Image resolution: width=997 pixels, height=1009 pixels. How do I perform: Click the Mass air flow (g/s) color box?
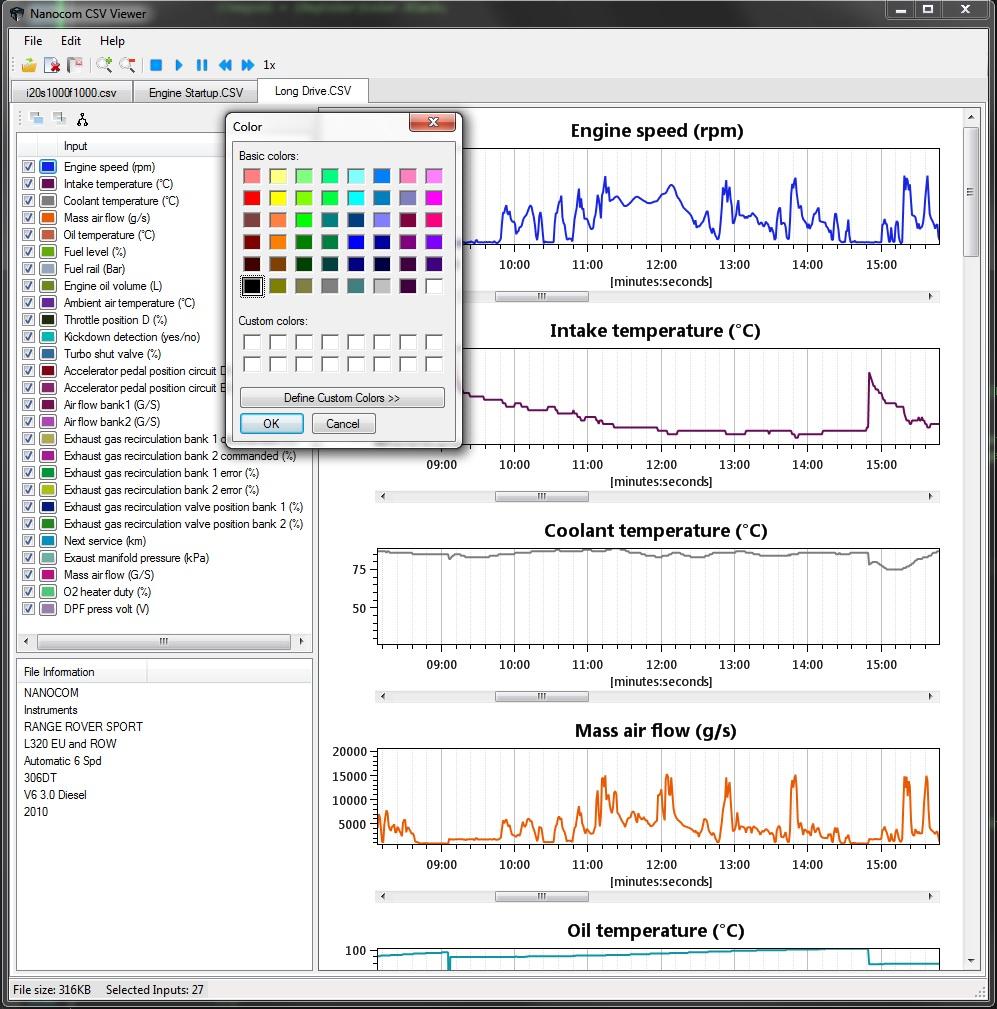47,218
